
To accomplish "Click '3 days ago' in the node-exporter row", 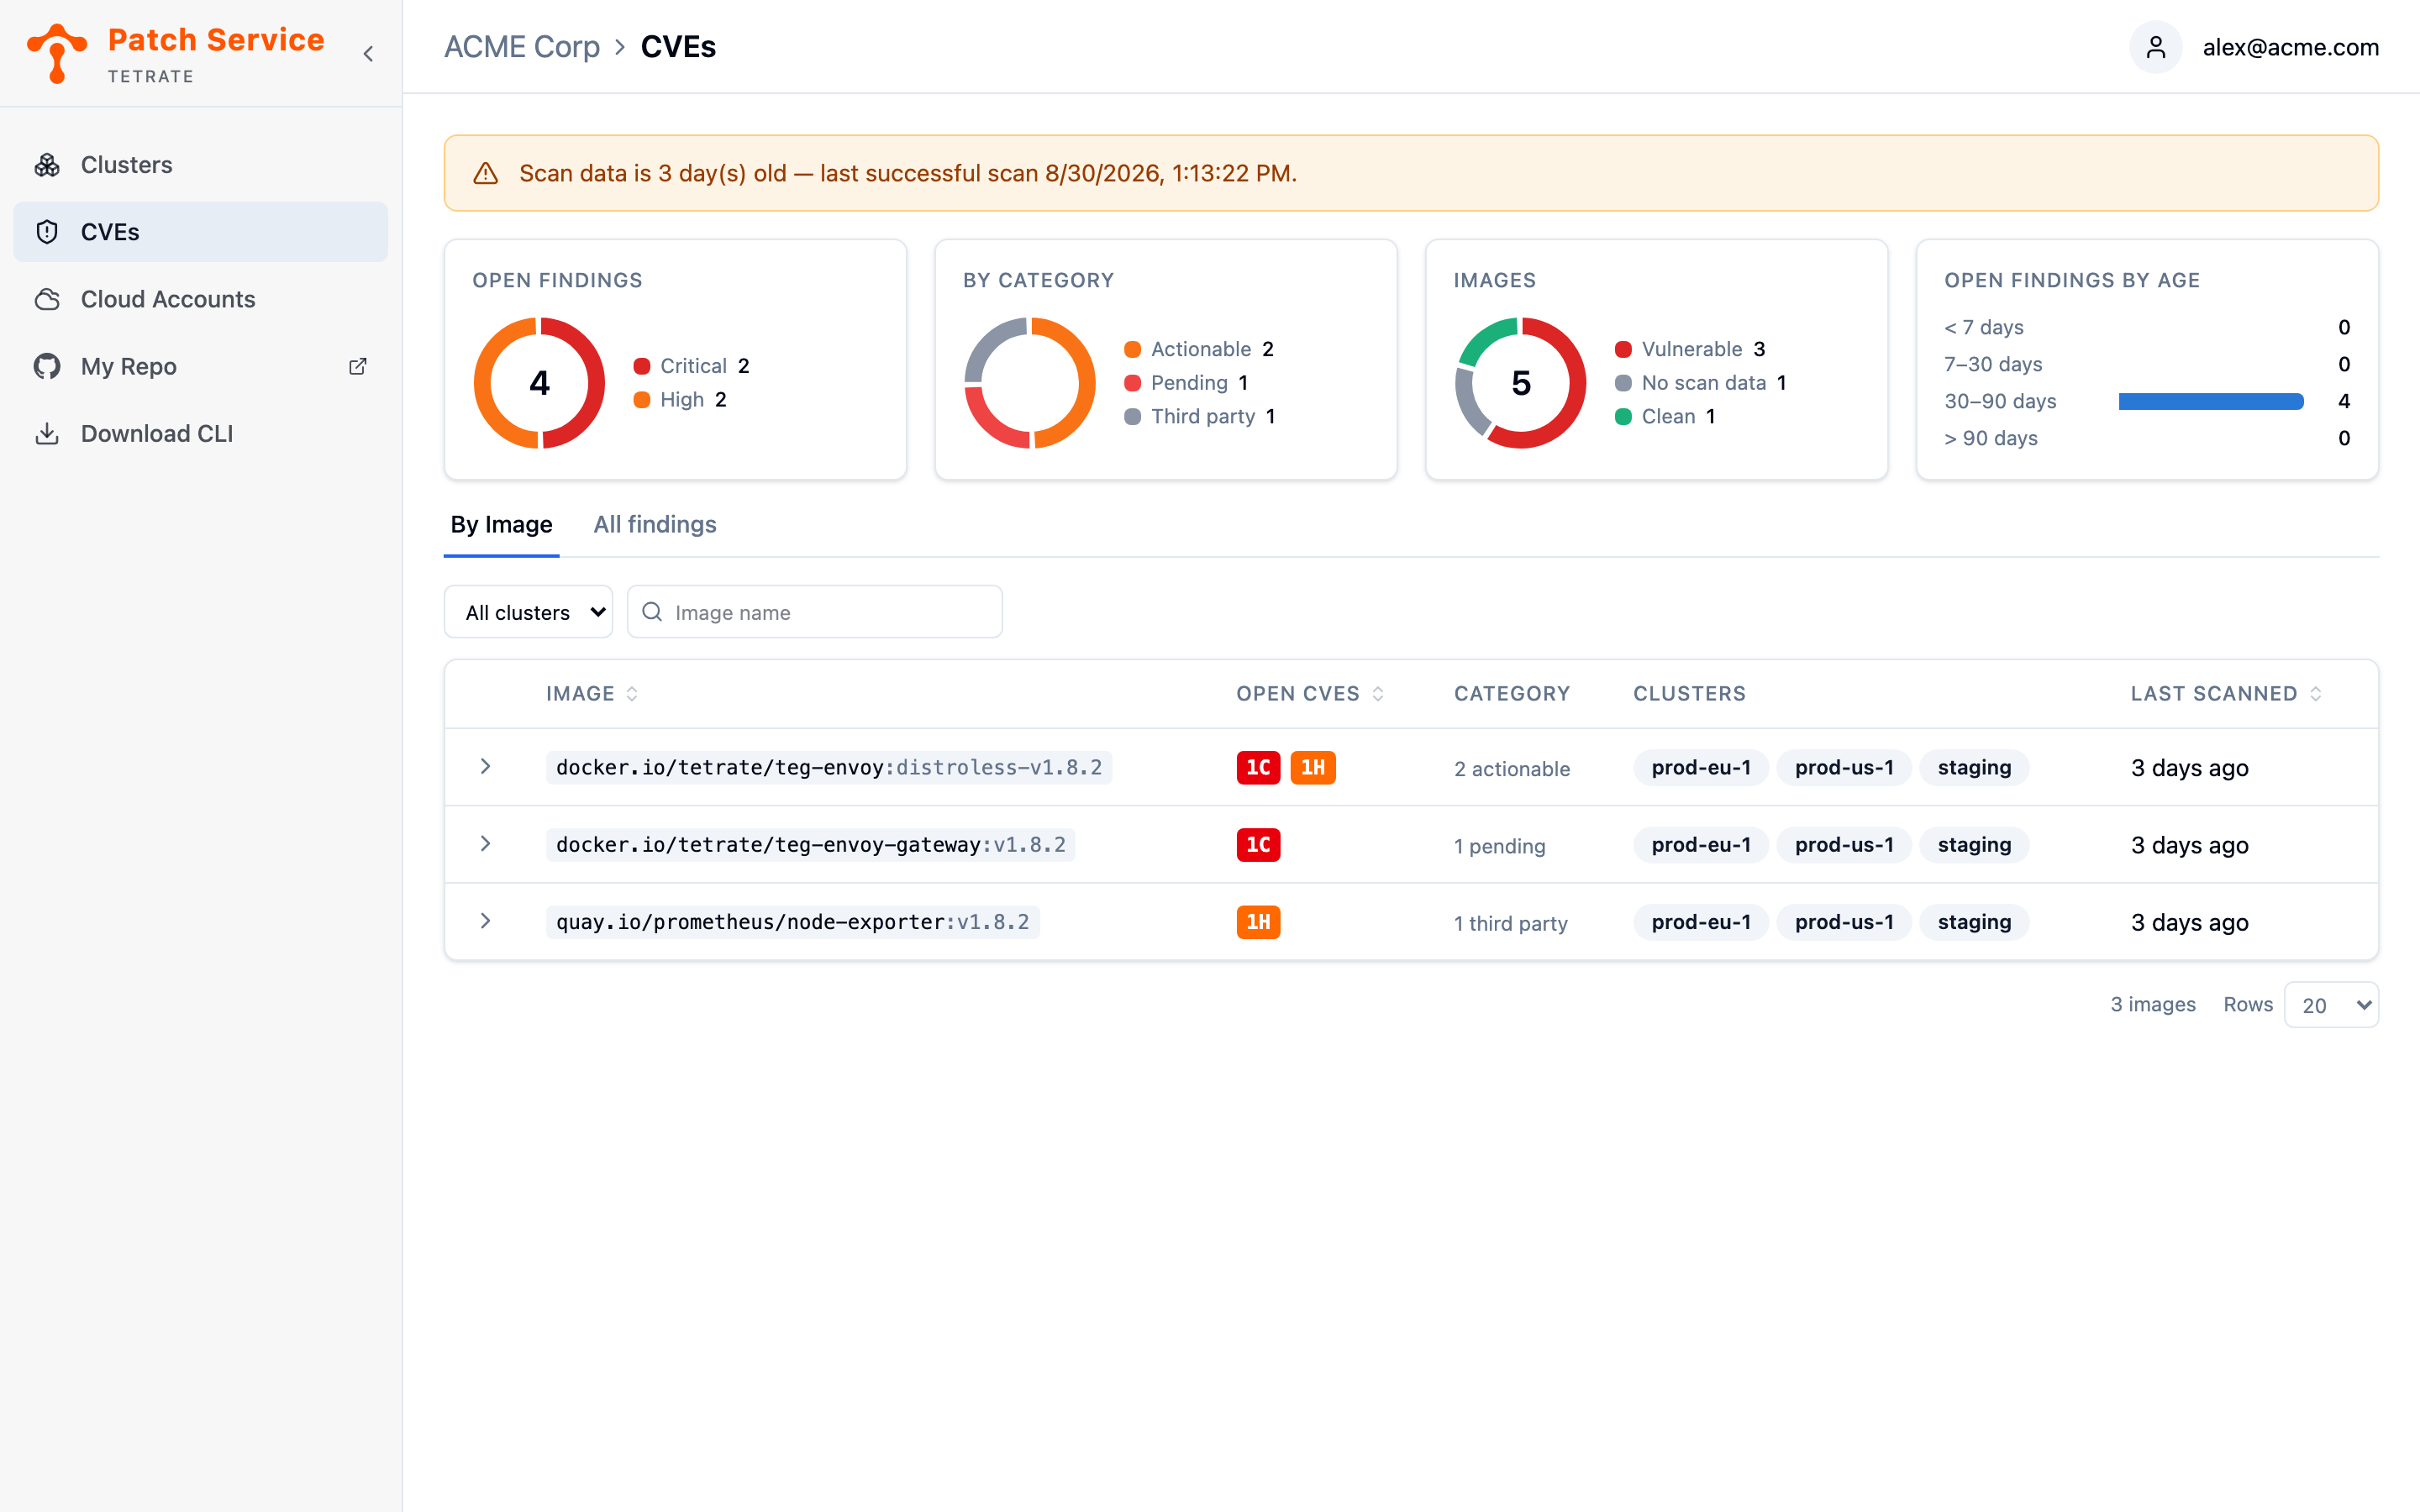I will (x=2190, y=922).
